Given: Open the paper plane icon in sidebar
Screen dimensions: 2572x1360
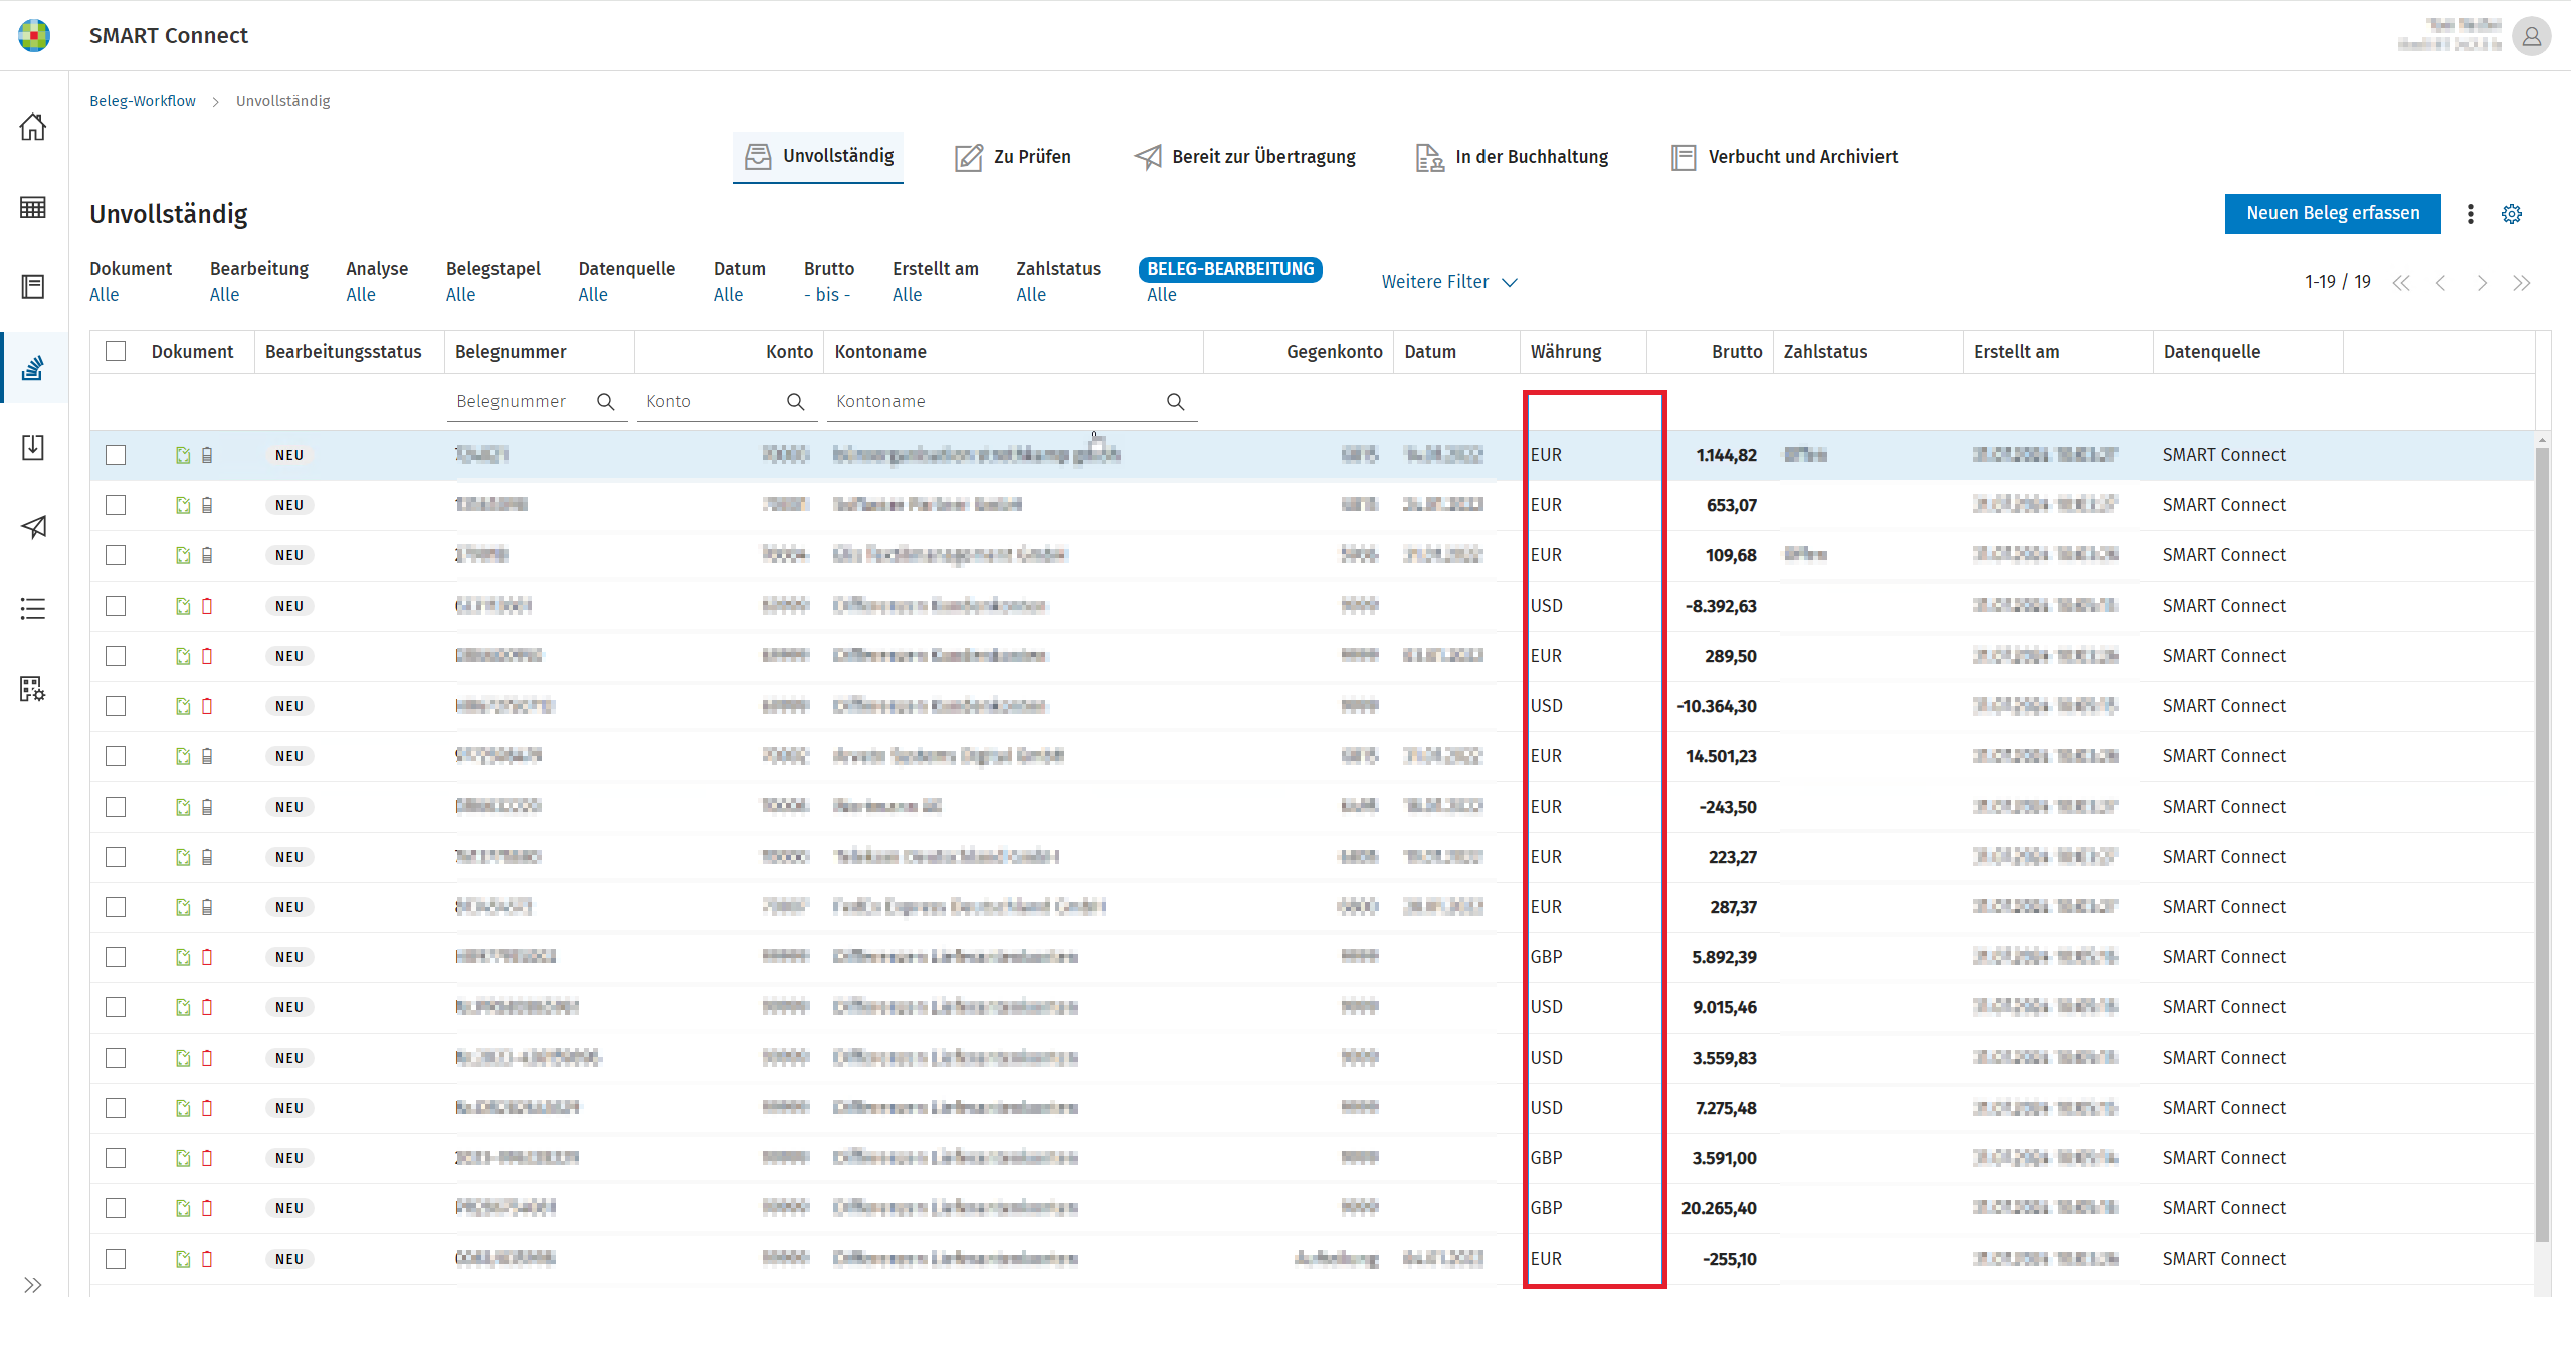Looking at the screenshot, I should (33, 527).
